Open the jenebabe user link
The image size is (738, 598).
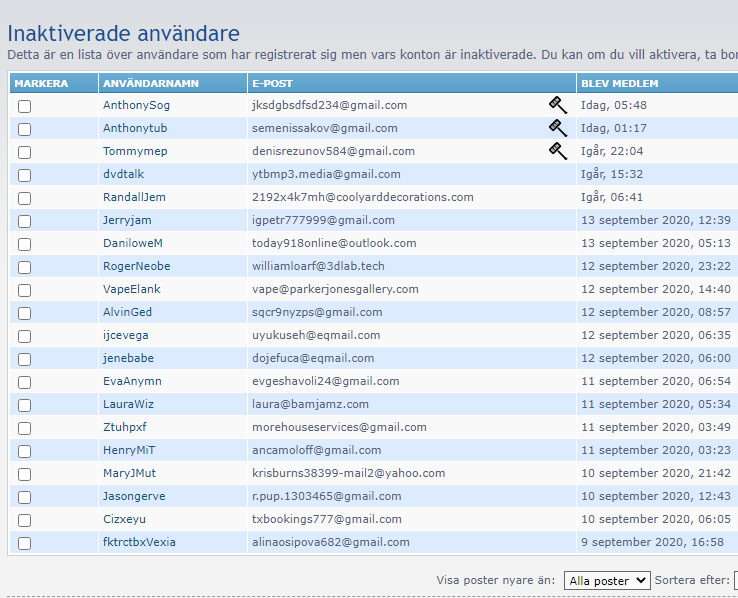[128, 358]
